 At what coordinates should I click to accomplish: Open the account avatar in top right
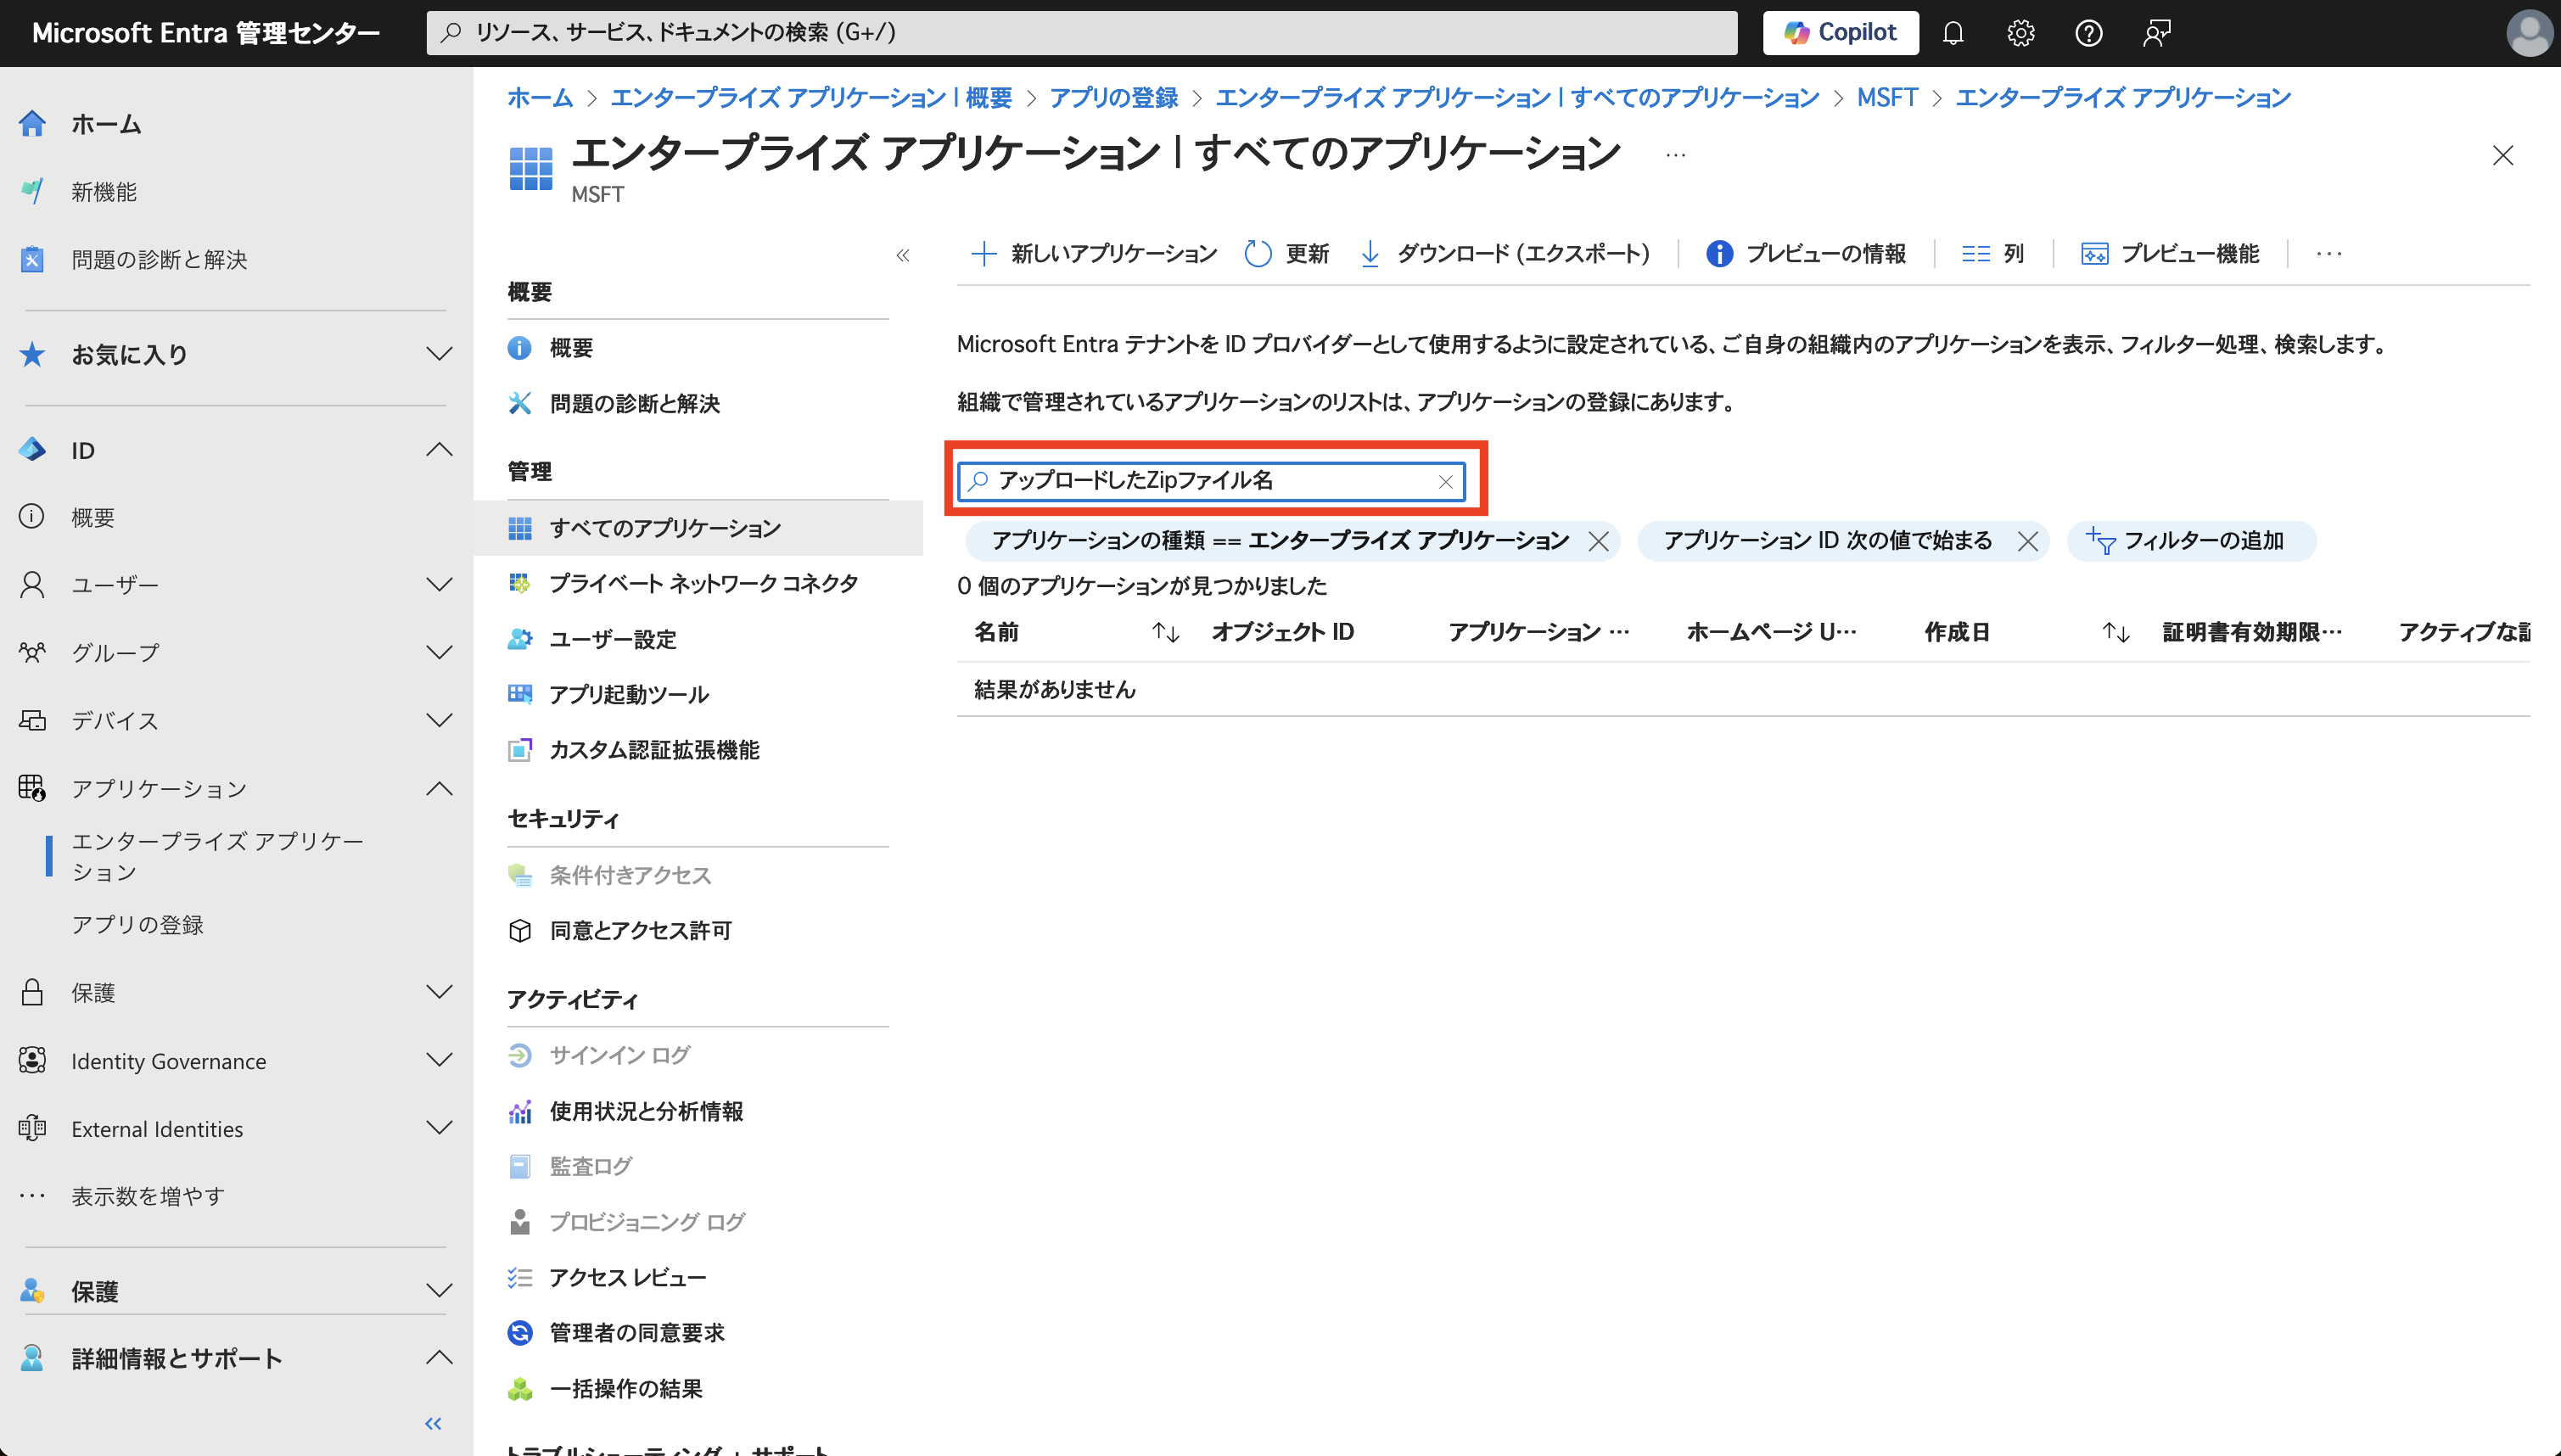[x=2530, y=33]
